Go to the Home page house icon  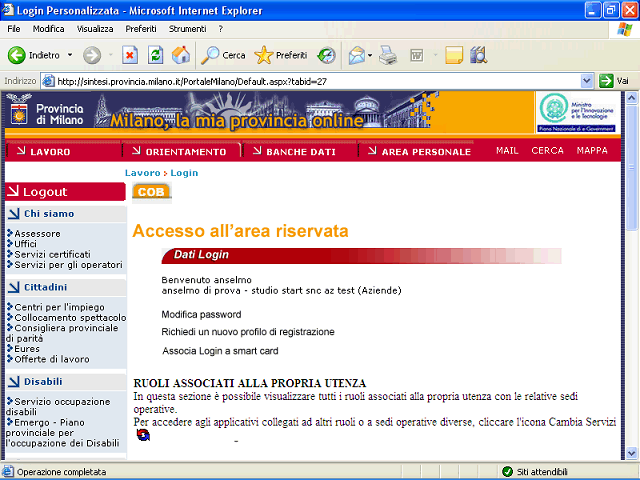point(181,55)
